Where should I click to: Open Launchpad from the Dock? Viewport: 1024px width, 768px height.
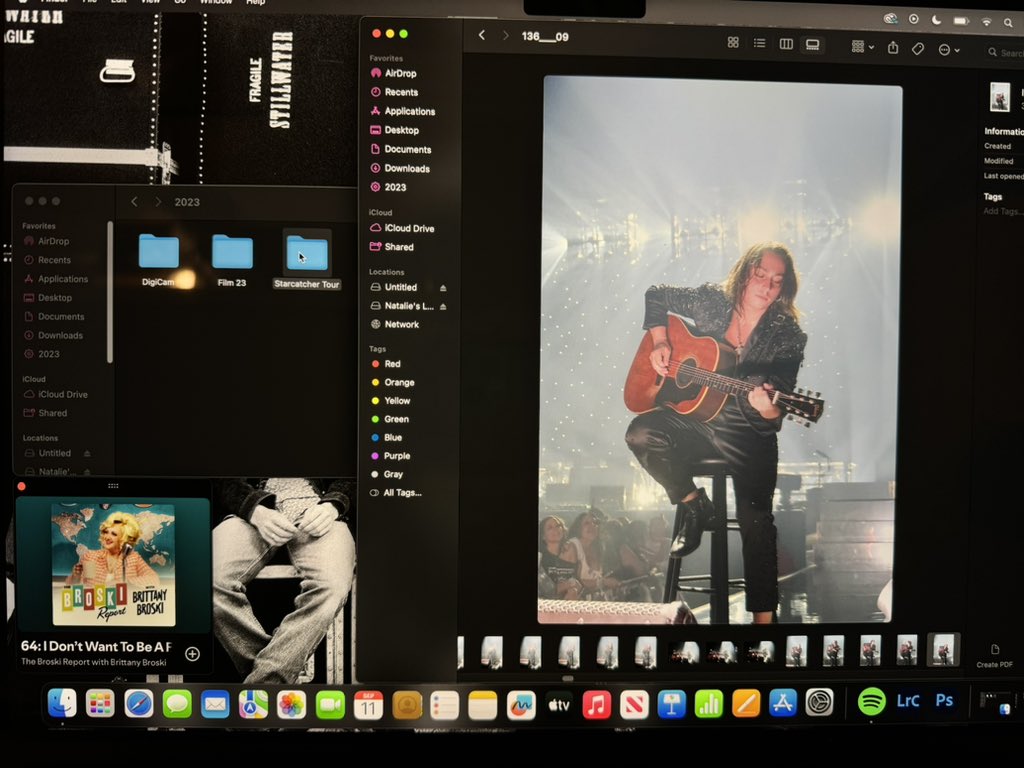pyautogui.click(x=100, y=704)
